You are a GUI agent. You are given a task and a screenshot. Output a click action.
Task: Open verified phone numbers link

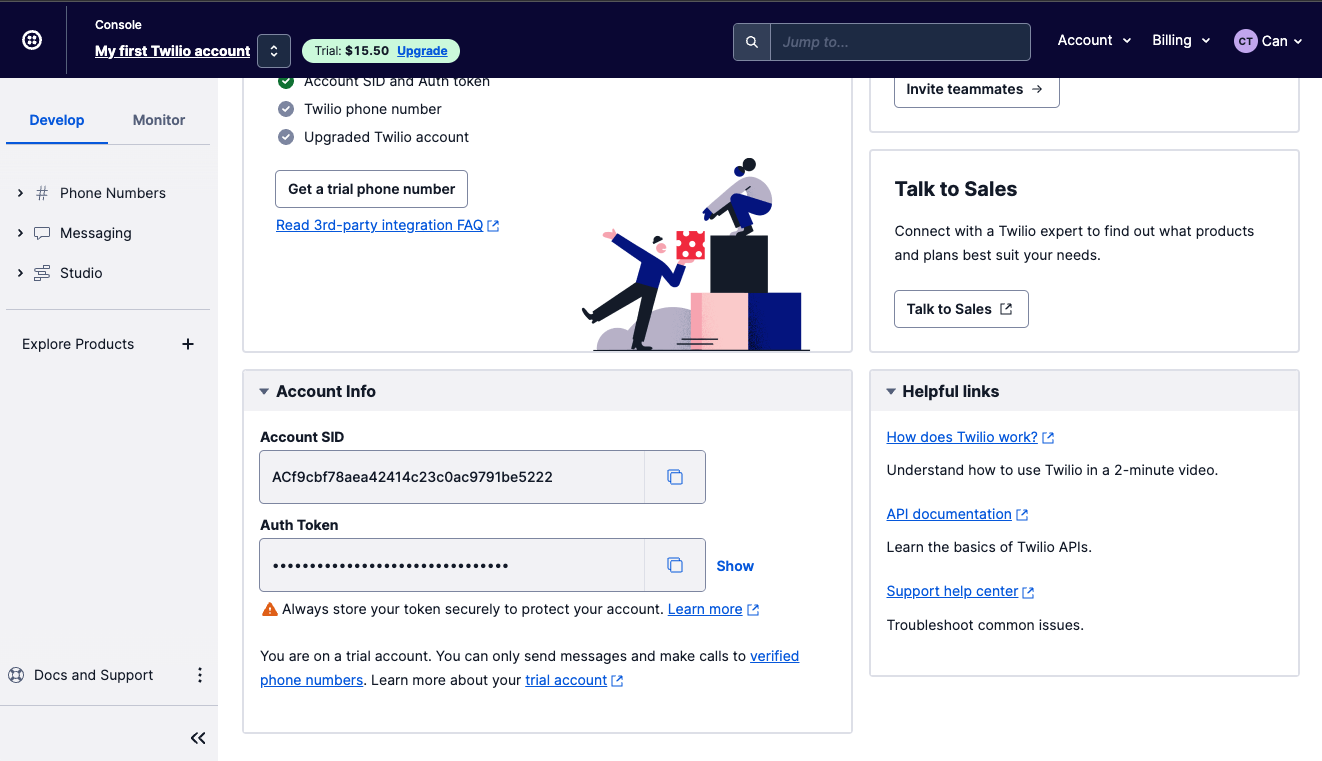tap(529, 668)
